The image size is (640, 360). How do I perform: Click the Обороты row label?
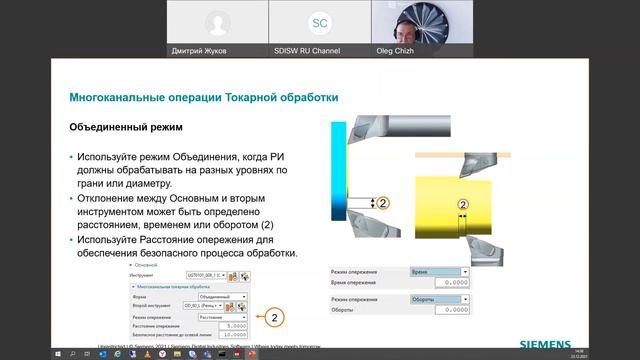point(342,310)
